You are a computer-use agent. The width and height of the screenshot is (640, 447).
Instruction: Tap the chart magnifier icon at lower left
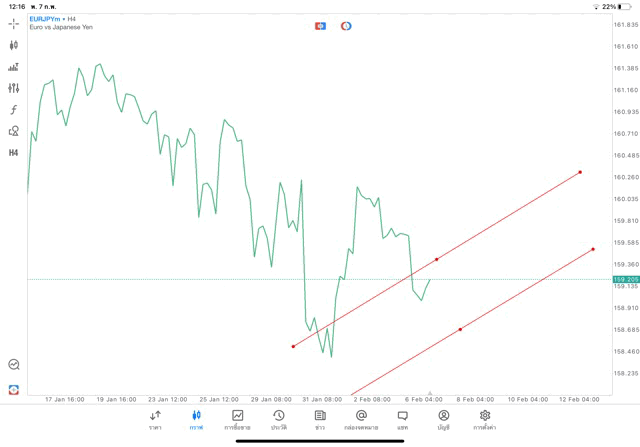14,365
